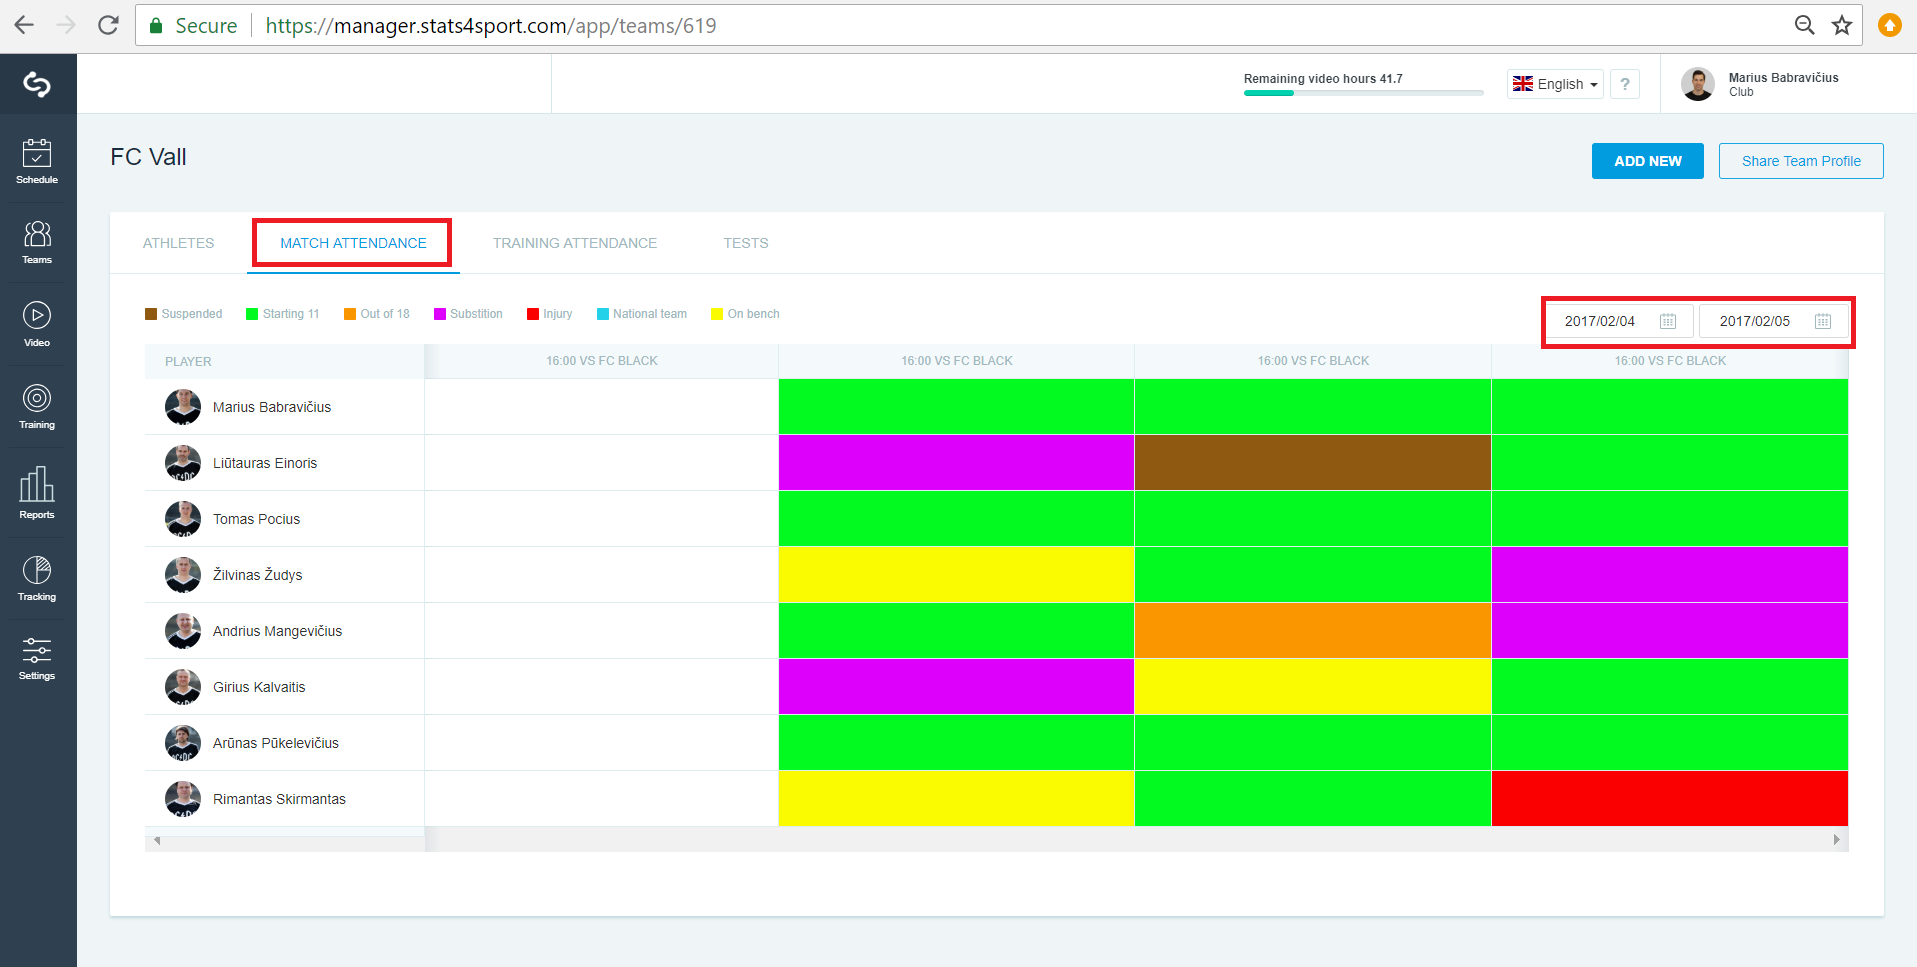Open the Video sidebar icon
The image size is (1917, 967).
(37, 324)
